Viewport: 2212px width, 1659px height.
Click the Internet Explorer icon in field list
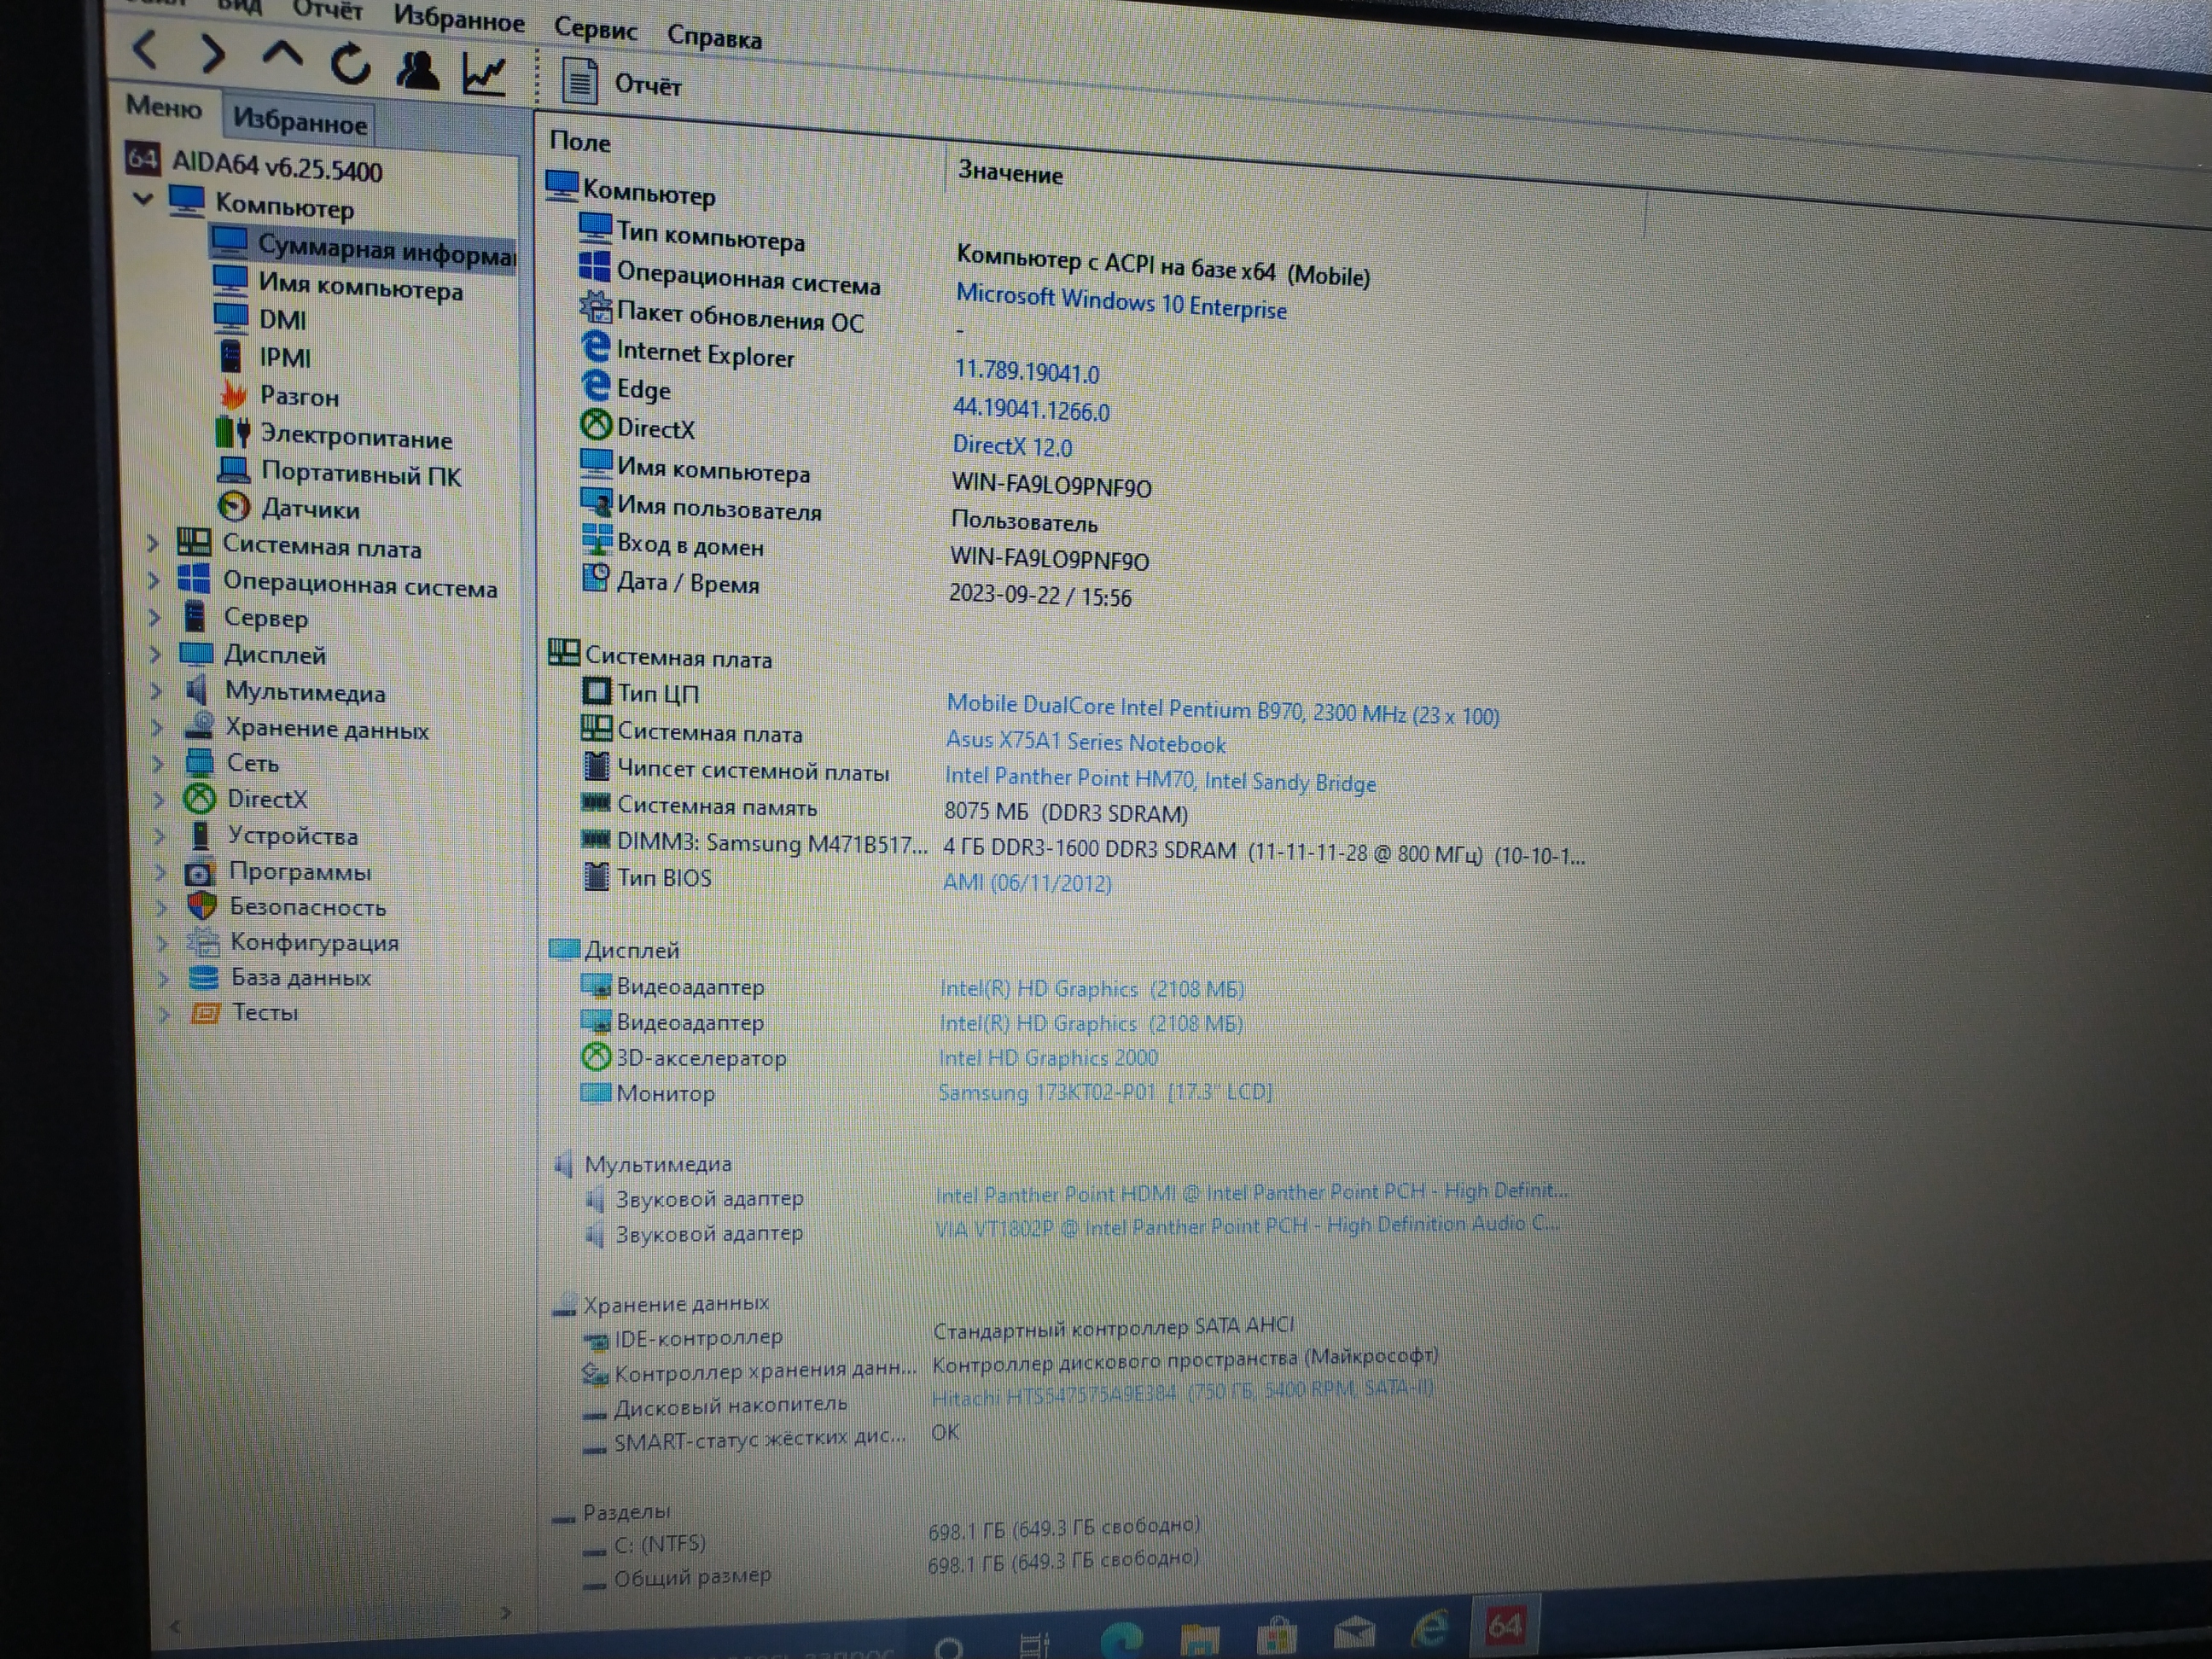pos(596,347)
